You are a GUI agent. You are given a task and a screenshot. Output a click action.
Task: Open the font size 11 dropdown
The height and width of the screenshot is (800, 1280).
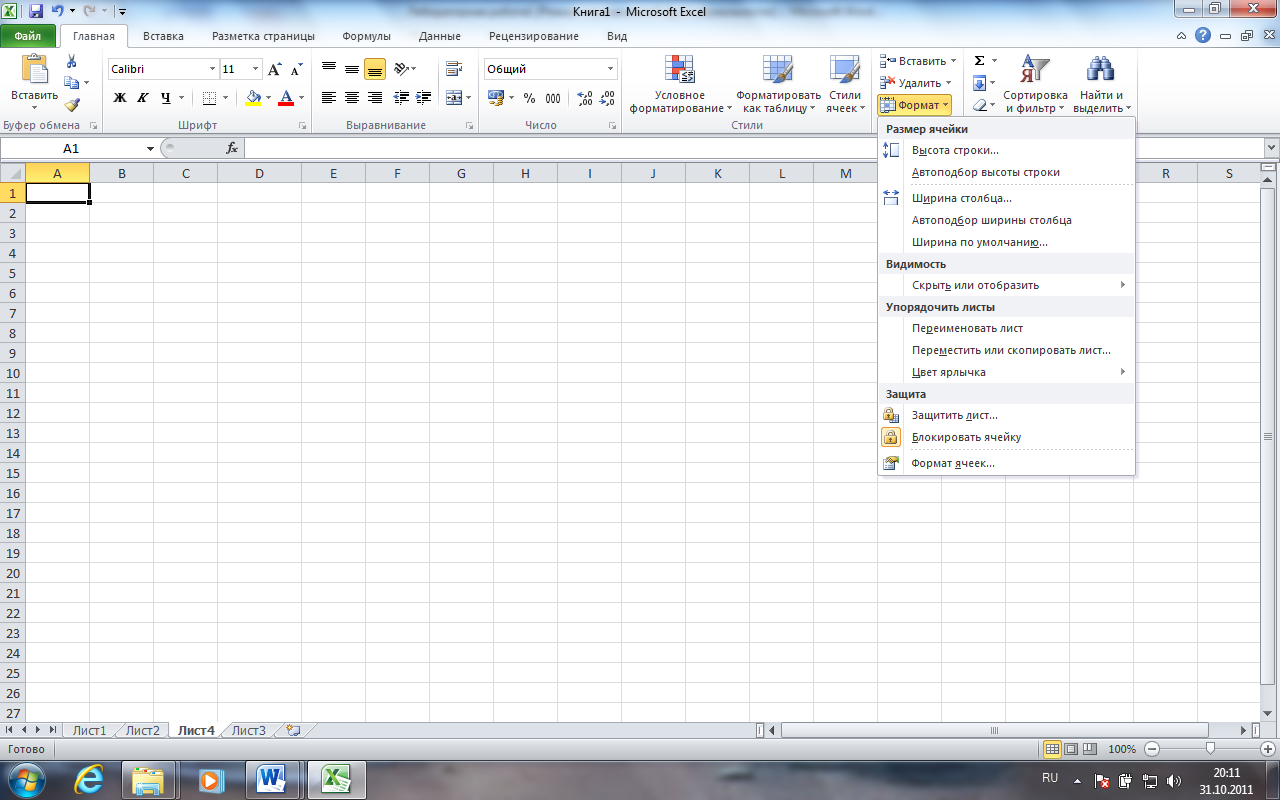tap(256, 69)
